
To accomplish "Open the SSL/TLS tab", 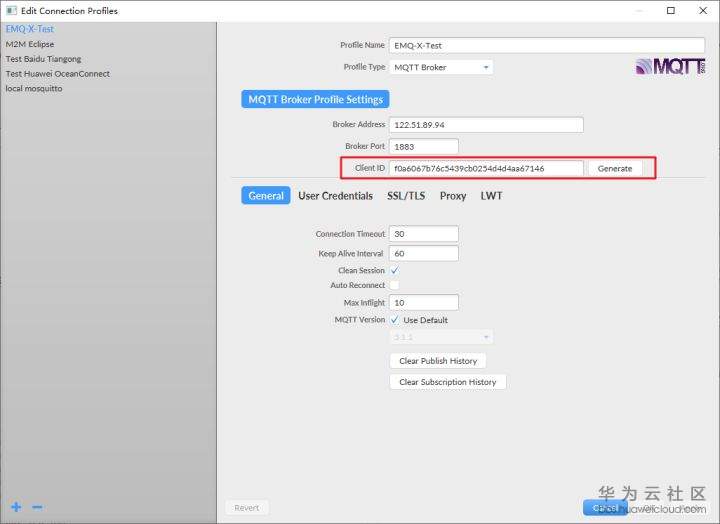I will coord(406,196).
